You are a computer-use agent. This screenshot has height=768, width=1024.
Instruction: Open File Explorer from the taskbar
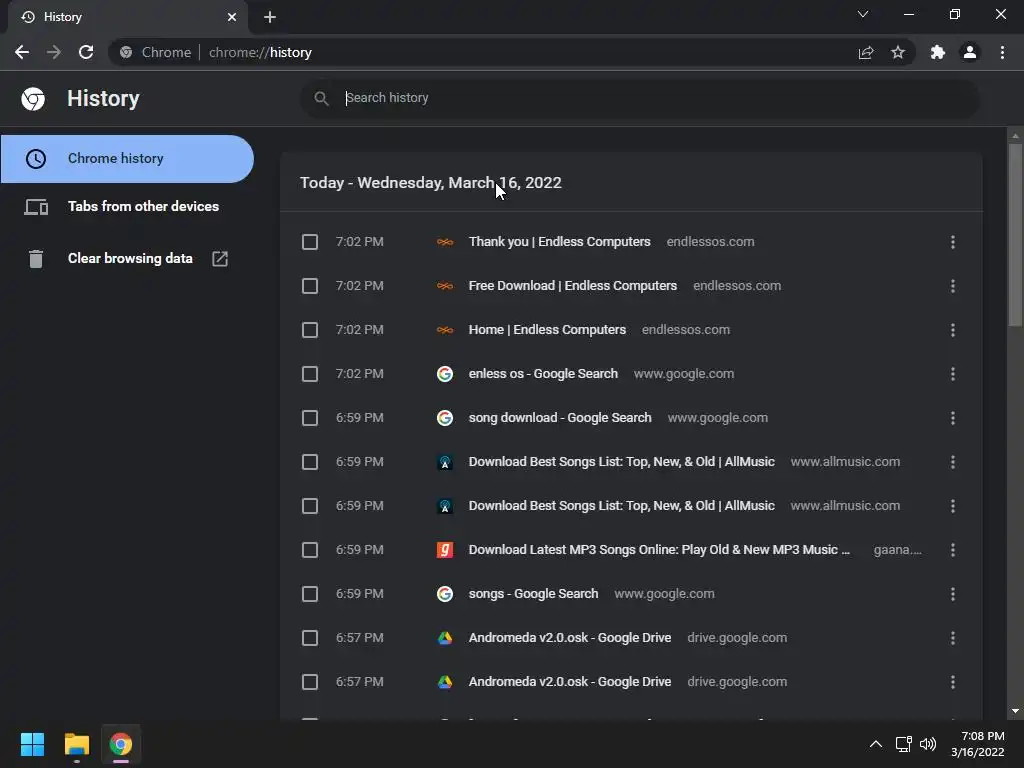pos(76,744)
